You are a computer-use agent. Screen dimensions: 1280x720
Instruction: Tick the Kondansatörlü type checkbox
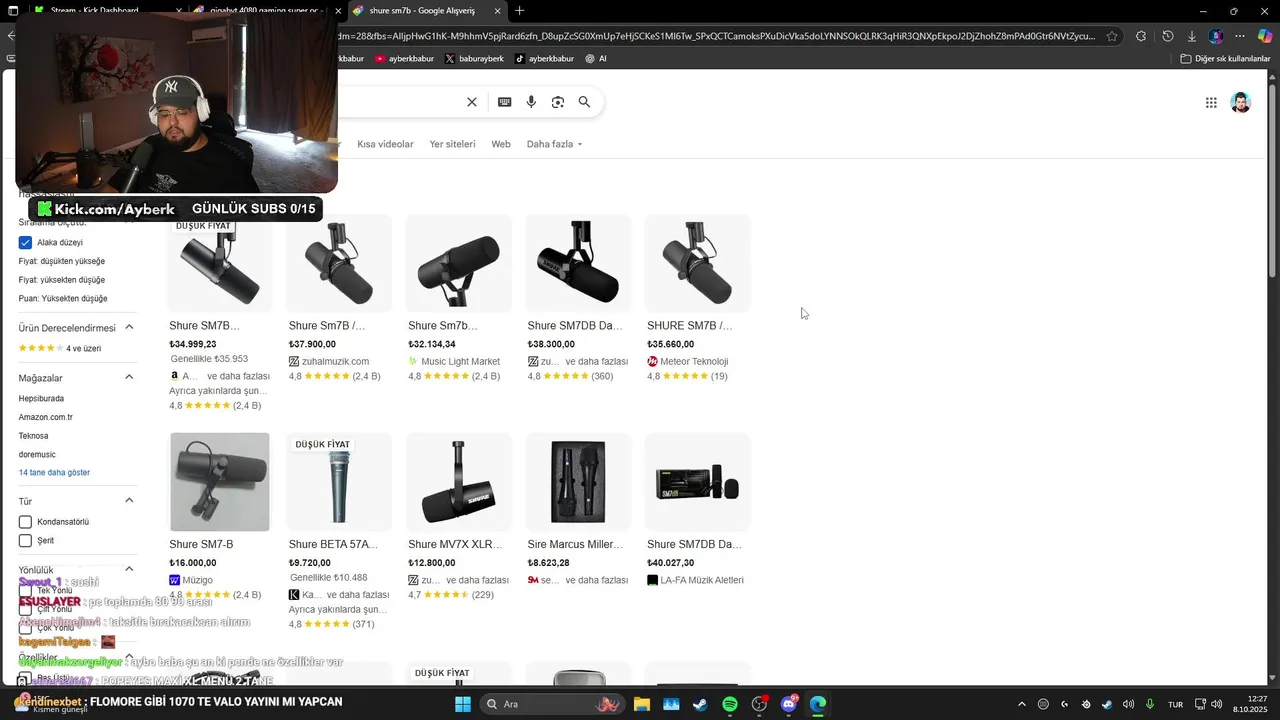click(25, 522)
